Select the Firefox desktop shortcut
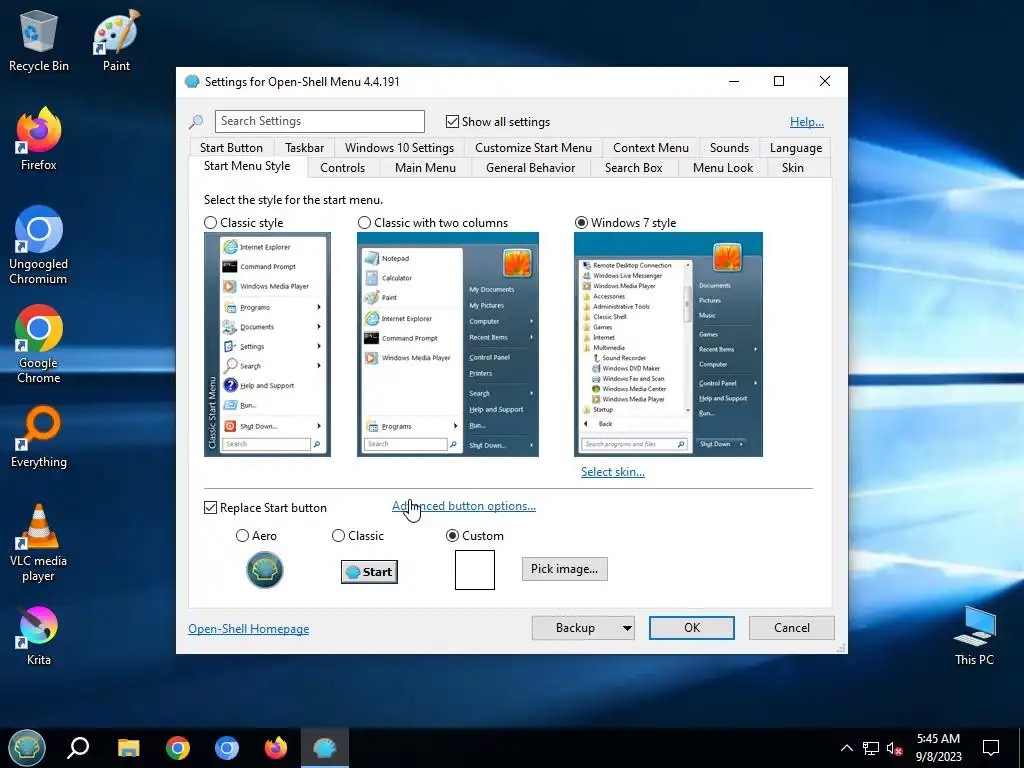This screenshot has width=1024, height=768. click(39, 139)
